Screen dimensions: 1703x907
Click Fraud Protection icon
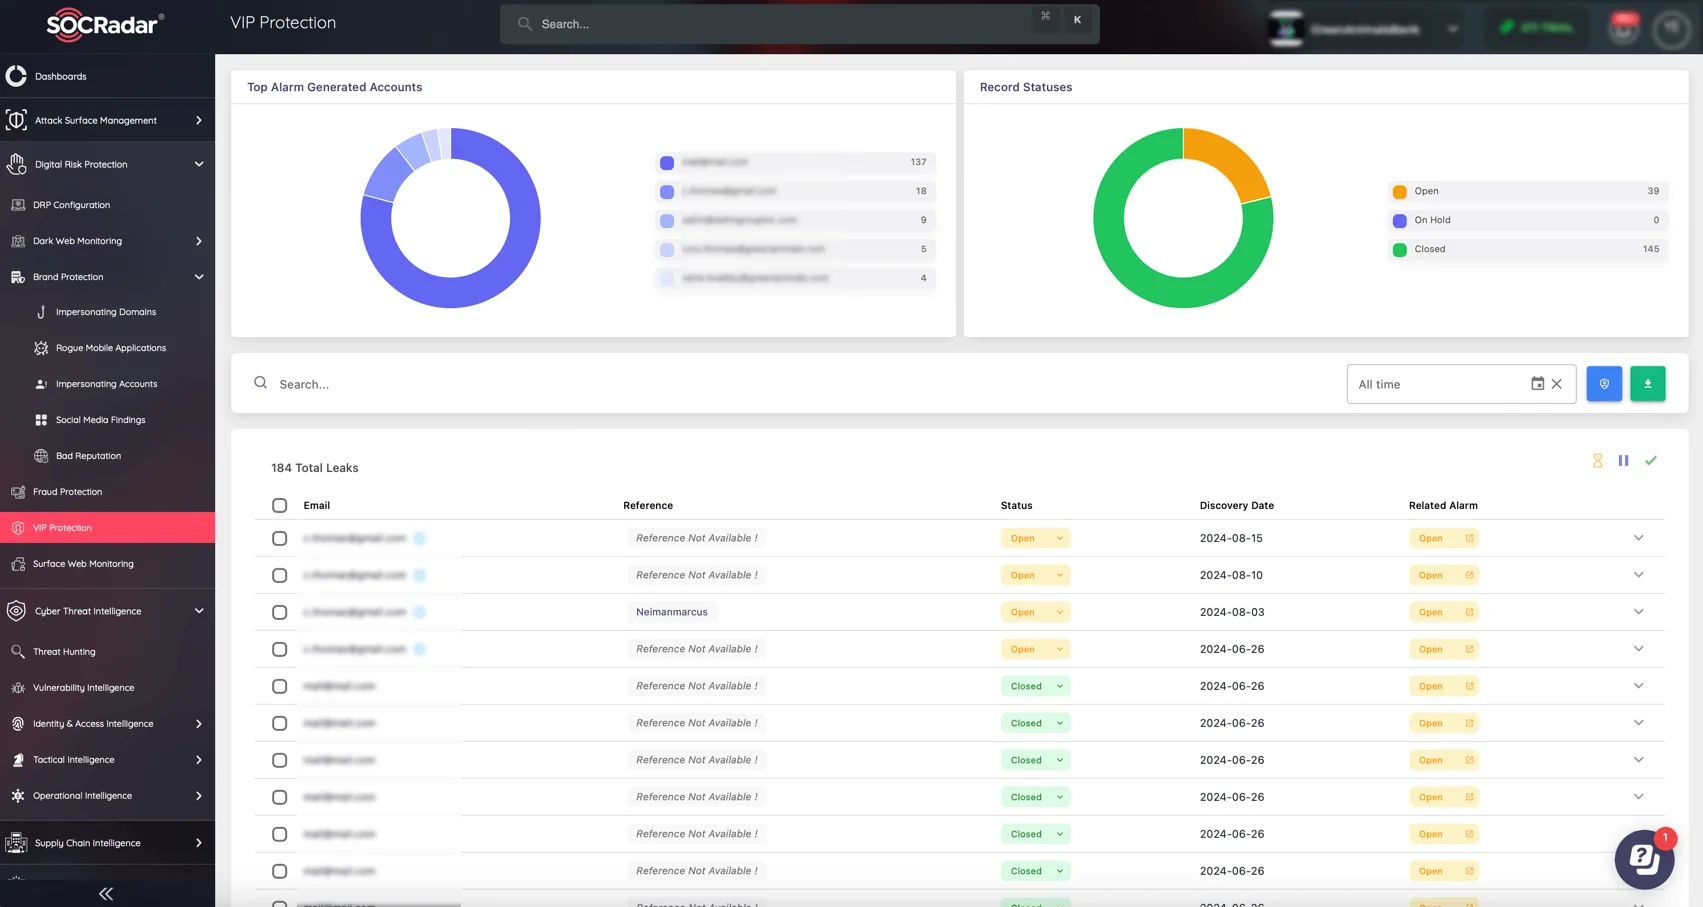pyautogui.click(x=18, y=492)
